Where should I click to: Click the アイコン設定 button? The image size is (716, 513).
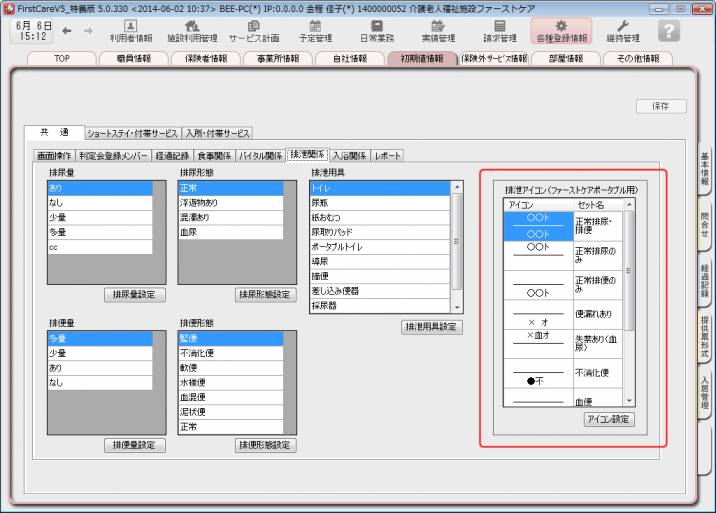[x=609, y=419]
